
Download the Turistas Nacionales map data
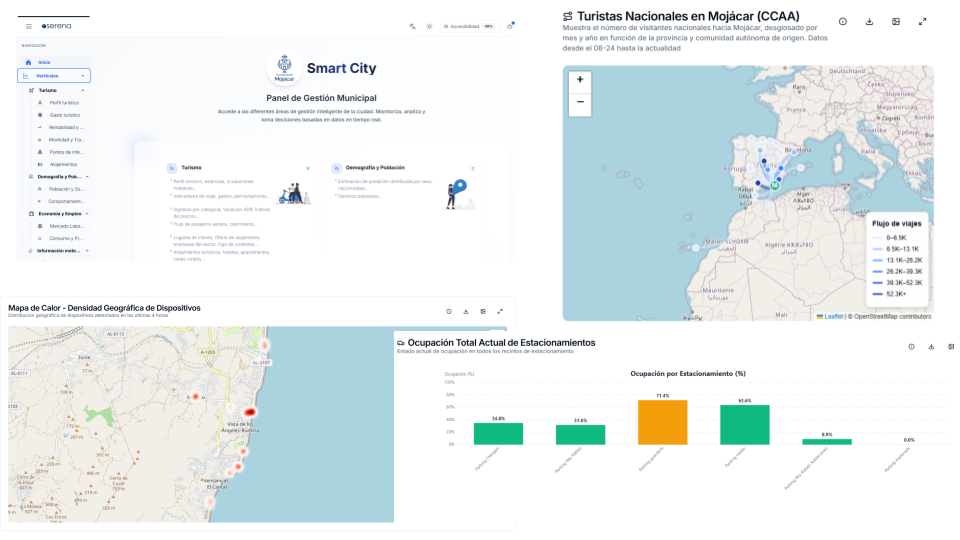coord(869,21)
